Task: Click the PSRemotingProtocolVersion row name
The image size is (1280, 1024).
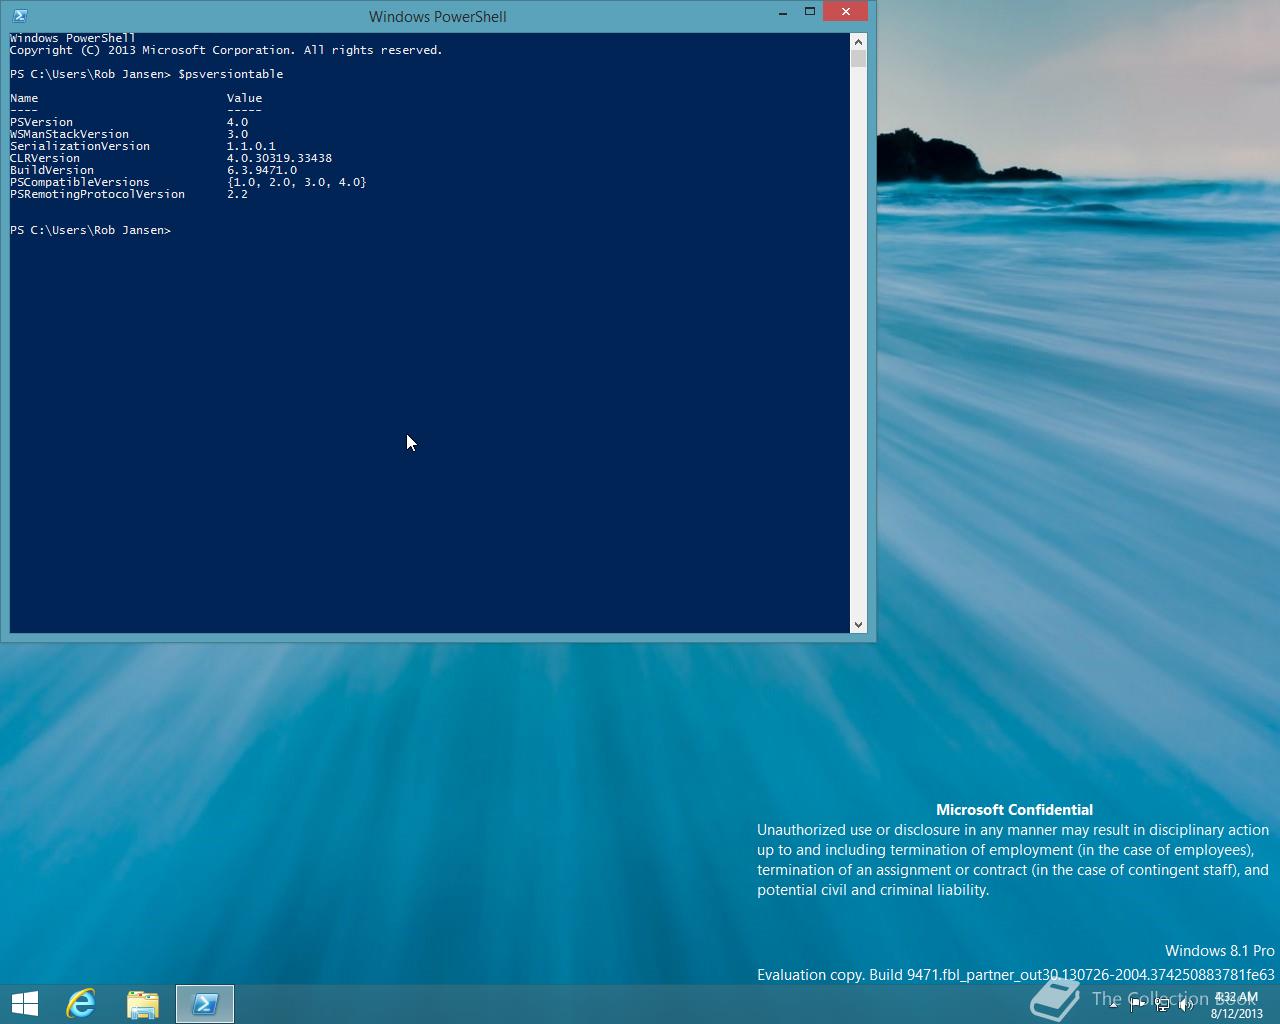Action: pos(98,194)
